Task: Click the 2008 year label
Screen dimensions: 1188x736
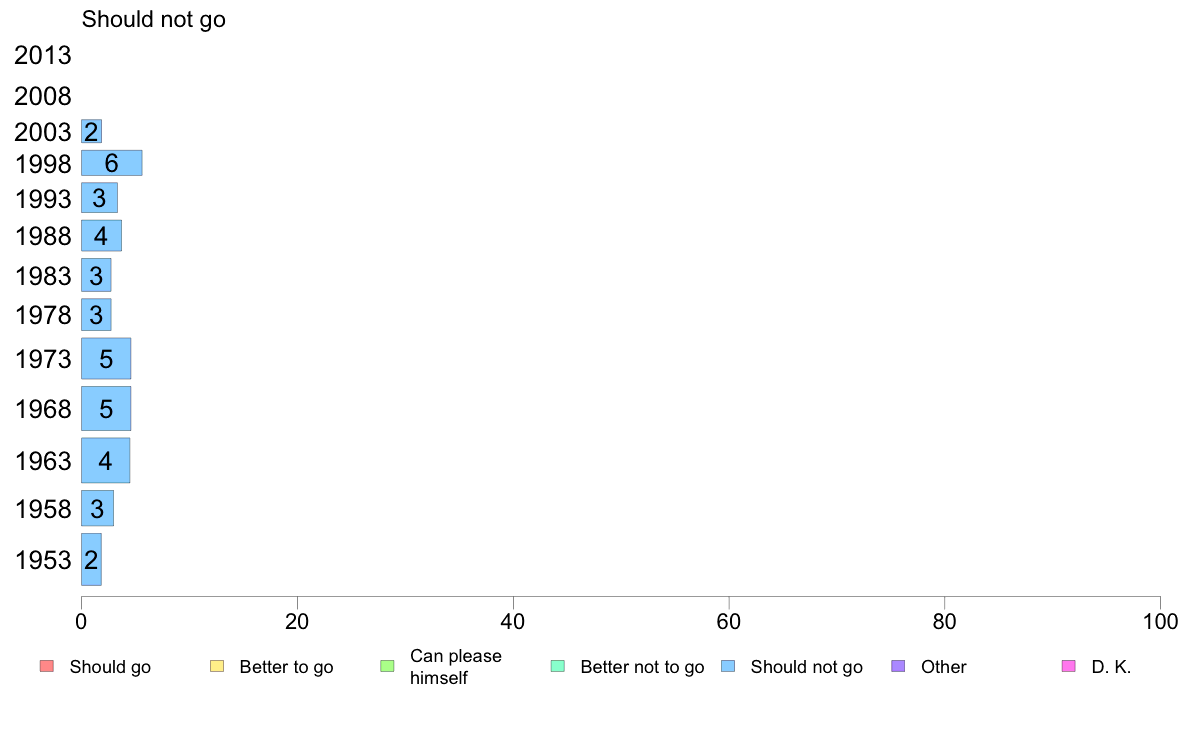Action: point(42,96)
